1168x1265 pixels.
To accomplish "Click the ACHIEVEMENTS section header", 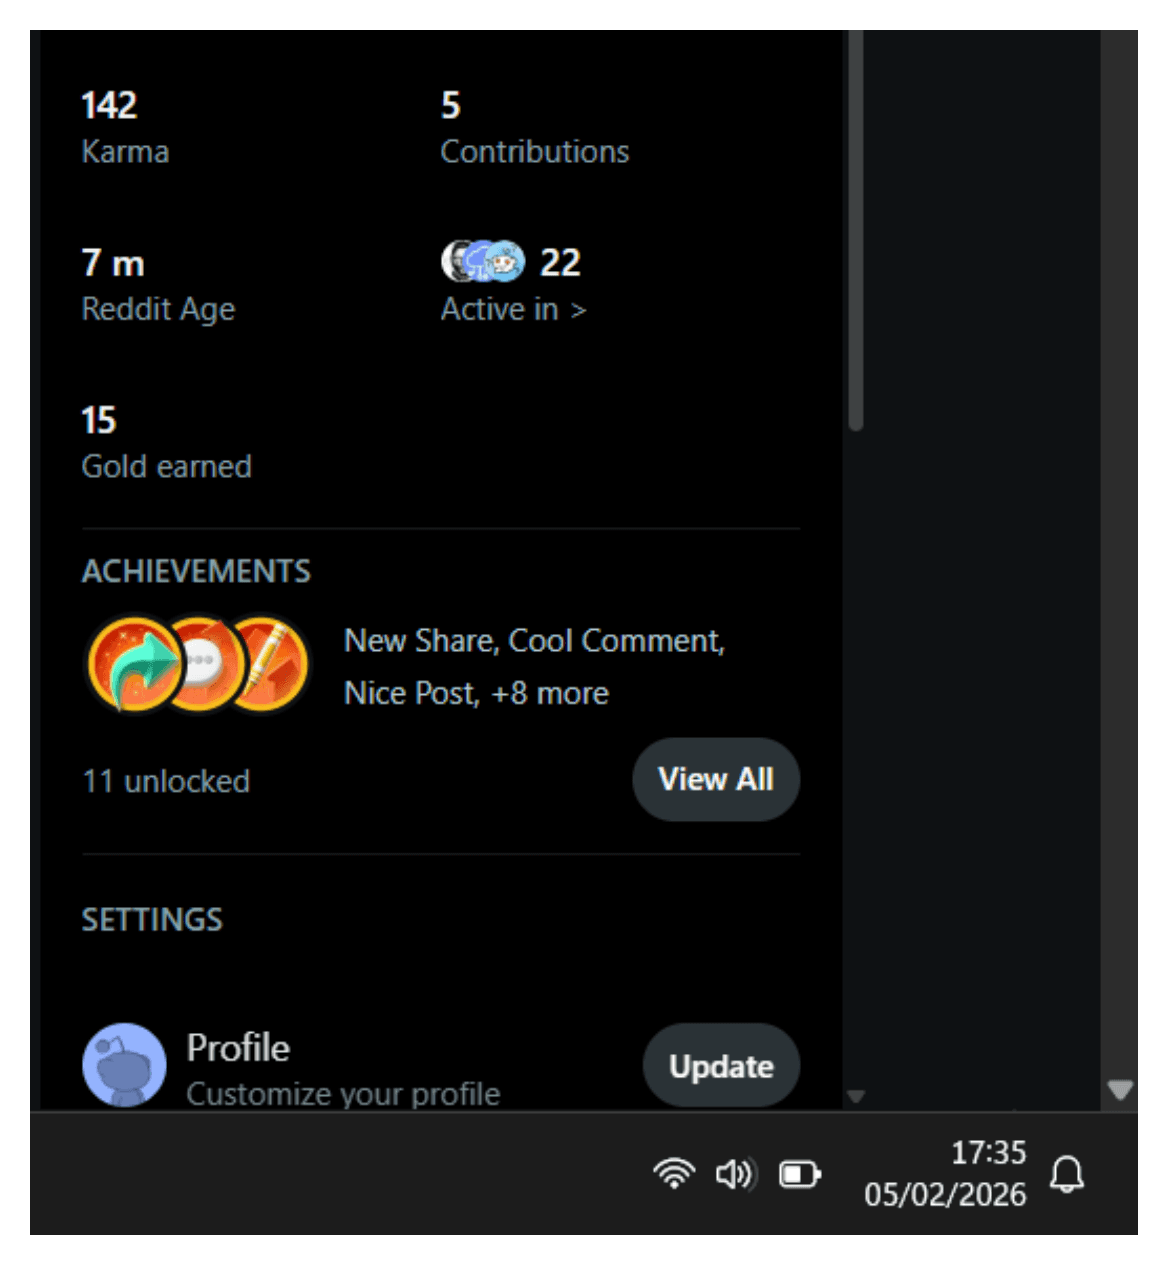I will point(198,571).
